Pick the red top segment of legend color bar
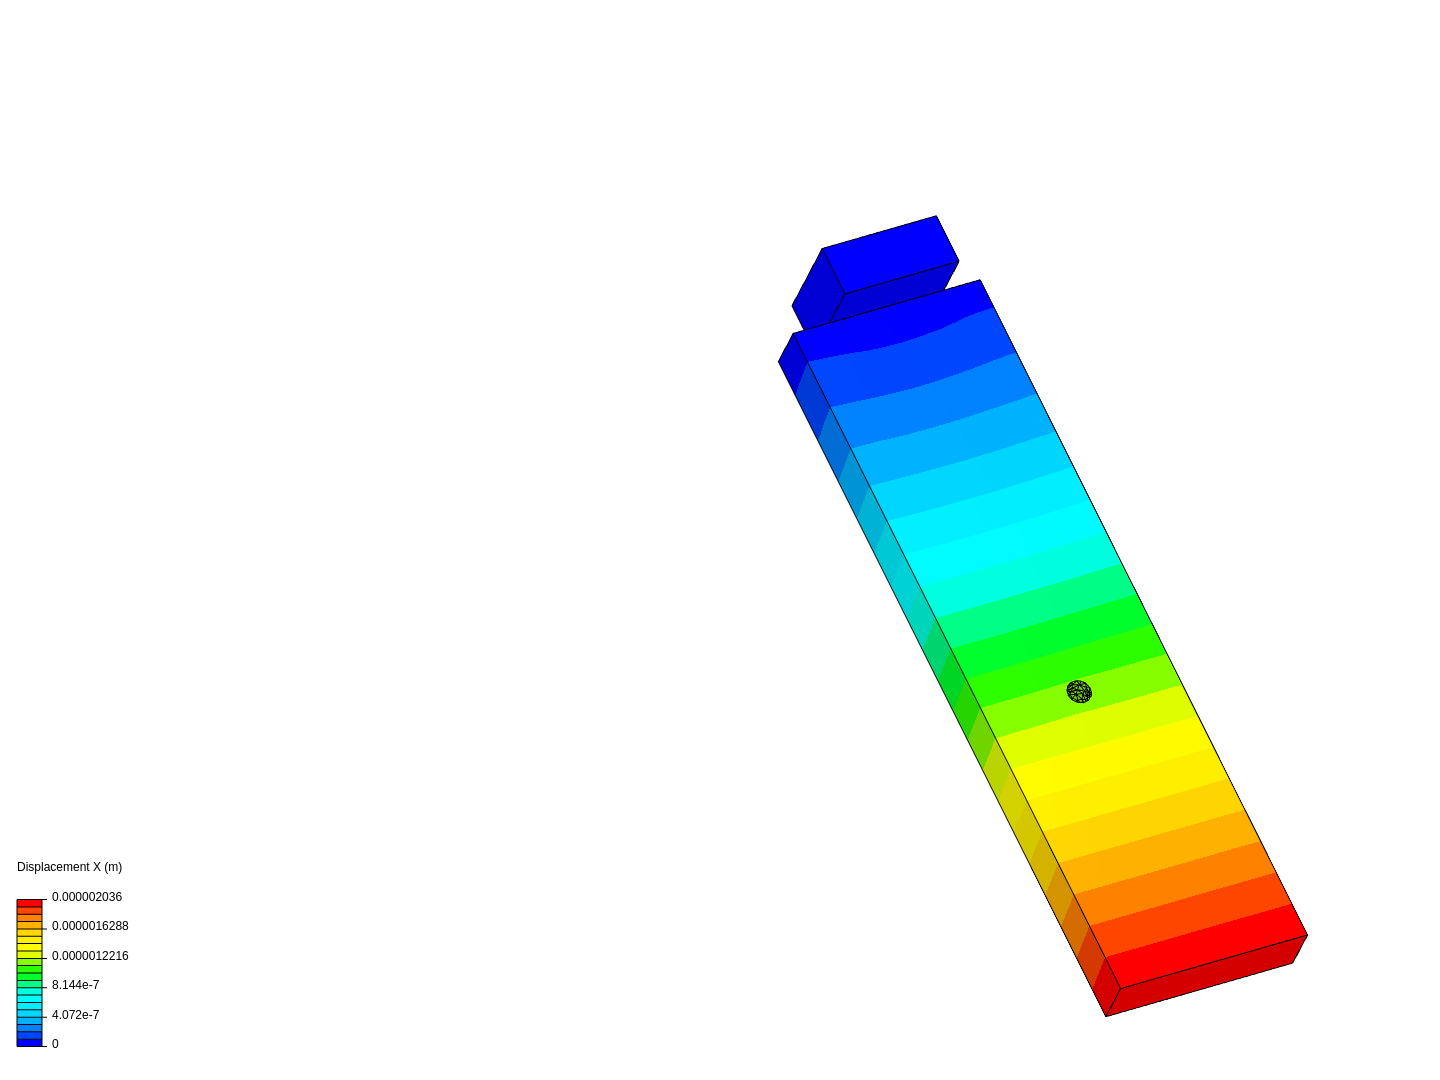1440x1080 pixels. click(29, 904)
